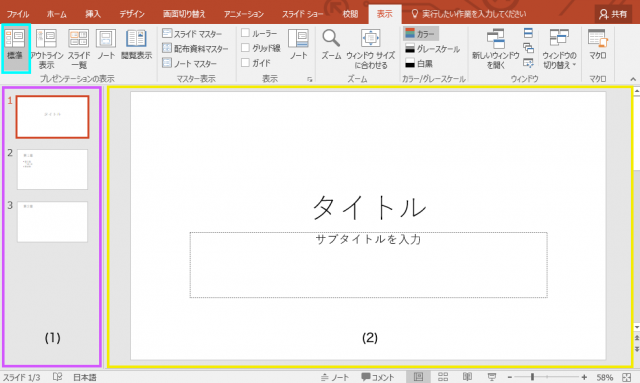Screen dimensions: 640x383
Task: Open ノート page view in presentation views
Action: (x=106, y=45)
